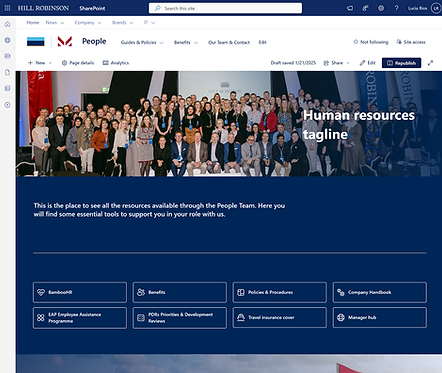442x373 pixels.
Task: Click the four-circle icon on EAP tile
Action: tap(41, 318)
